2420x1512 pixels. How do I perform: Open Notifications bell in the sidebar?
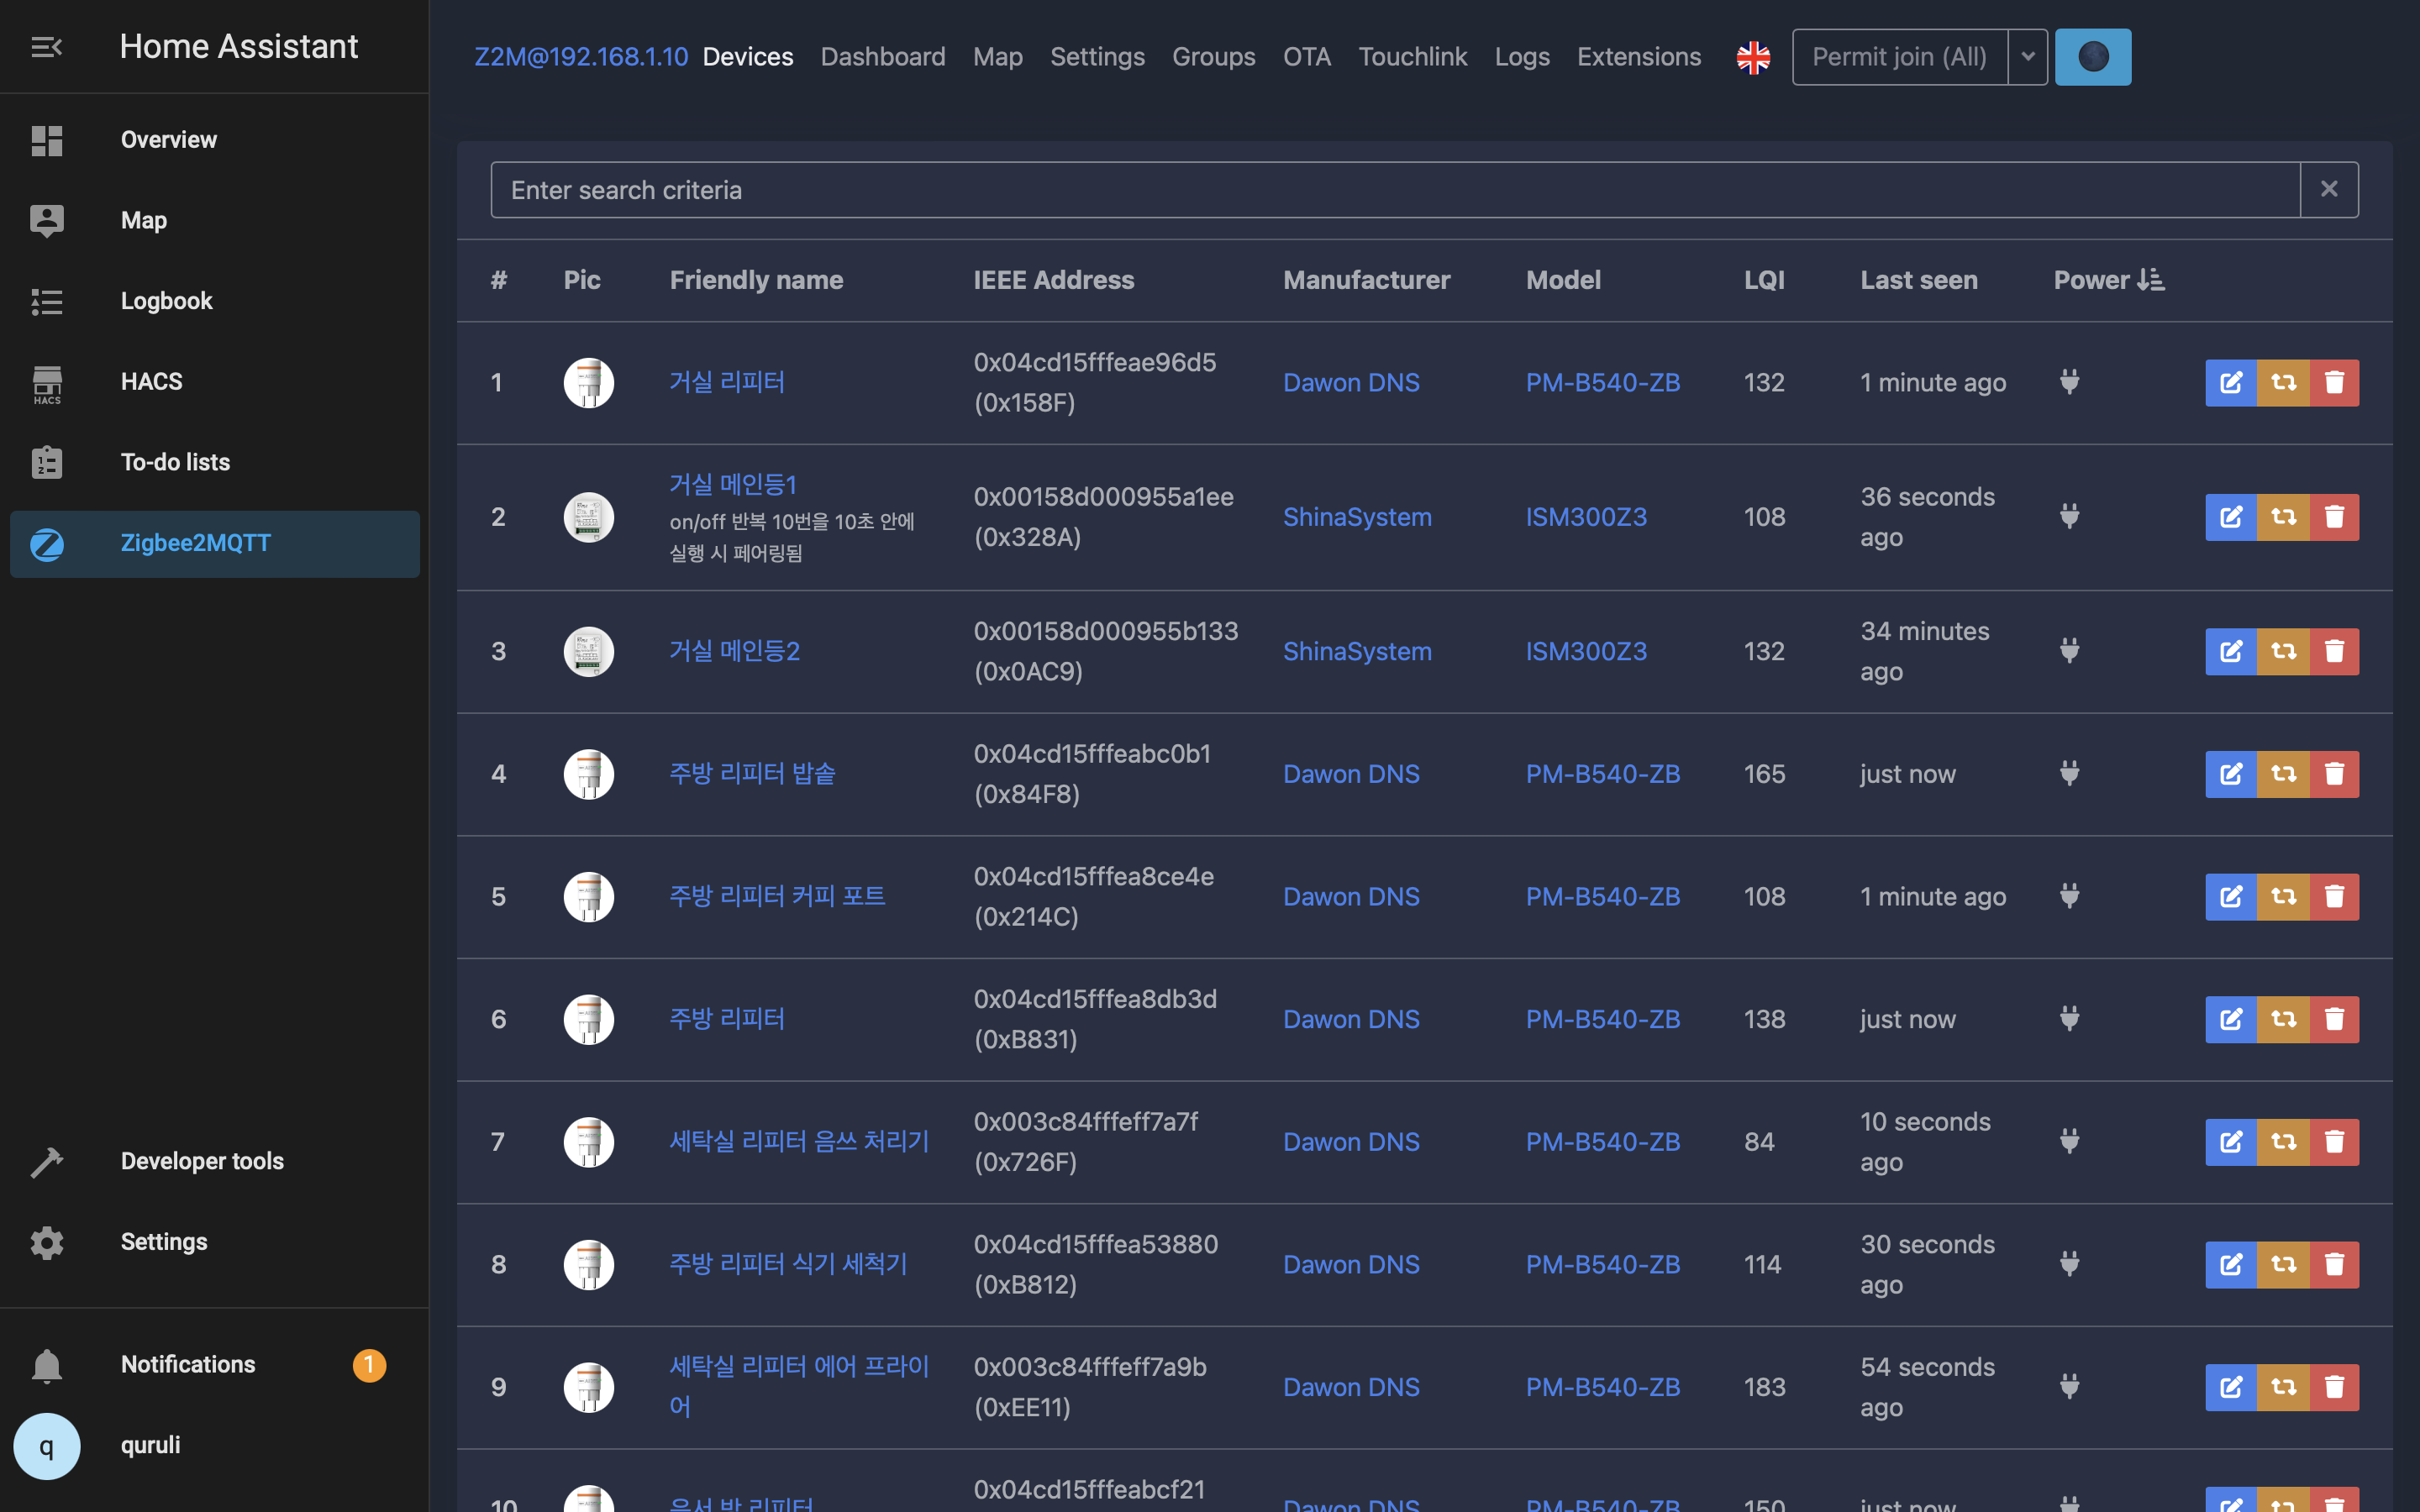(46, 1365)
